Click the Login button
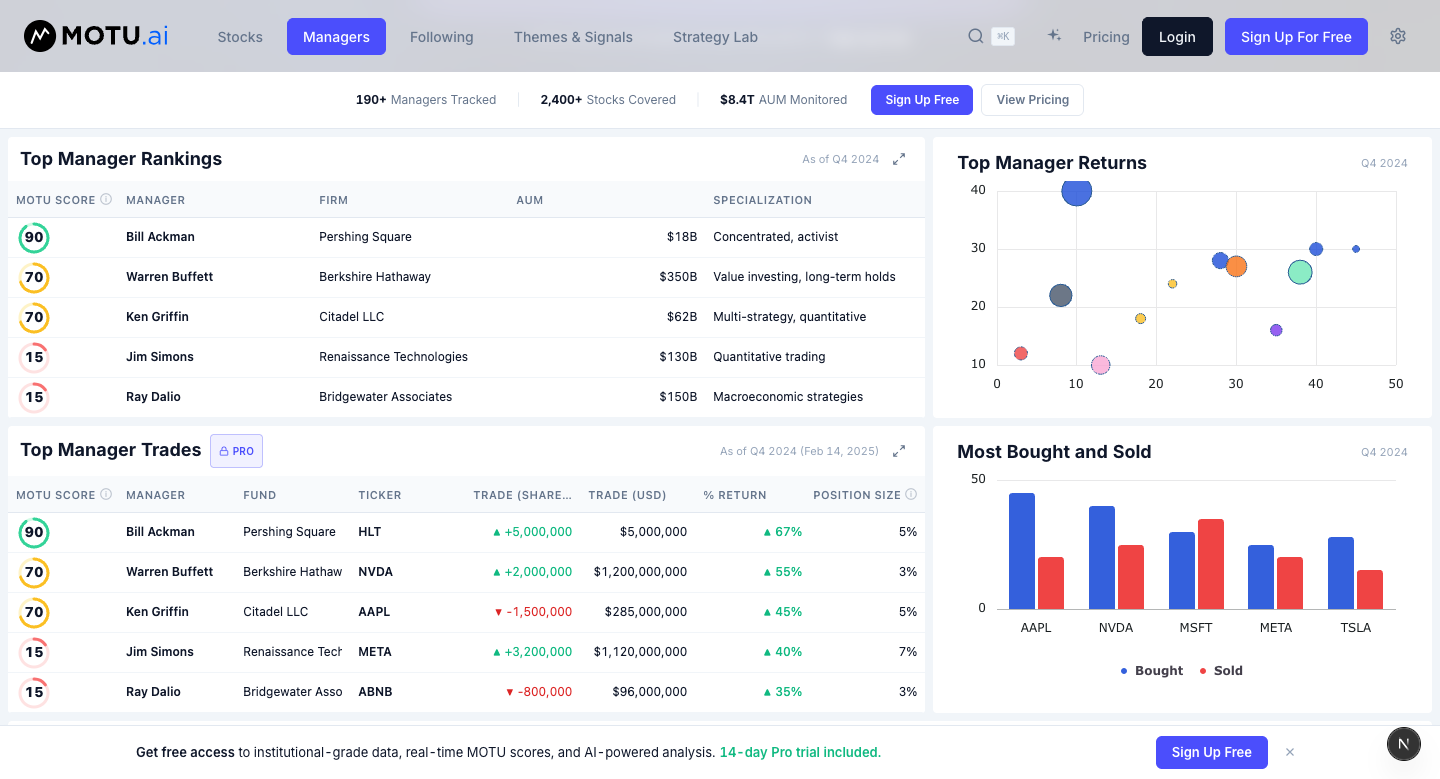This screenshot has height=779, width=1440. point(1177,37)
